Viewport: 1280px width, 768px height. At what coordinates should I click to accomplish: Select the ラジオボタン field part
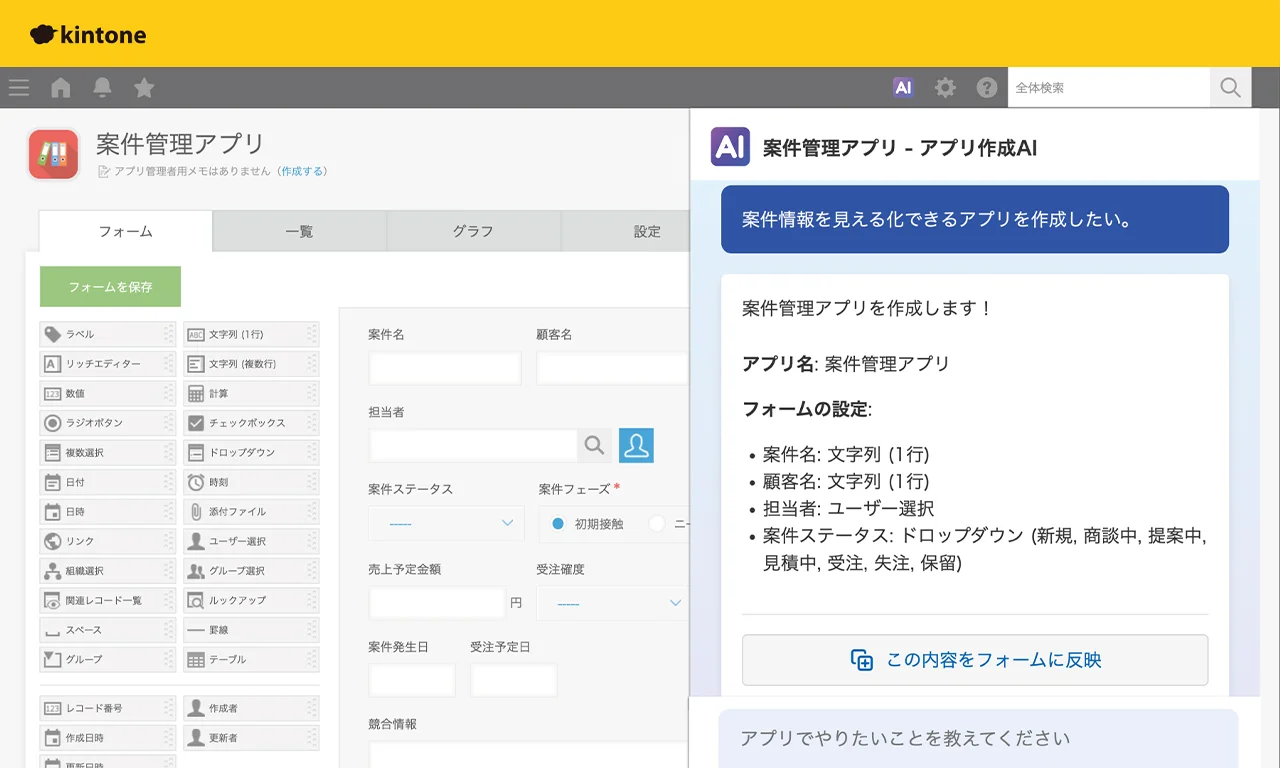click(x=107, y=423)
